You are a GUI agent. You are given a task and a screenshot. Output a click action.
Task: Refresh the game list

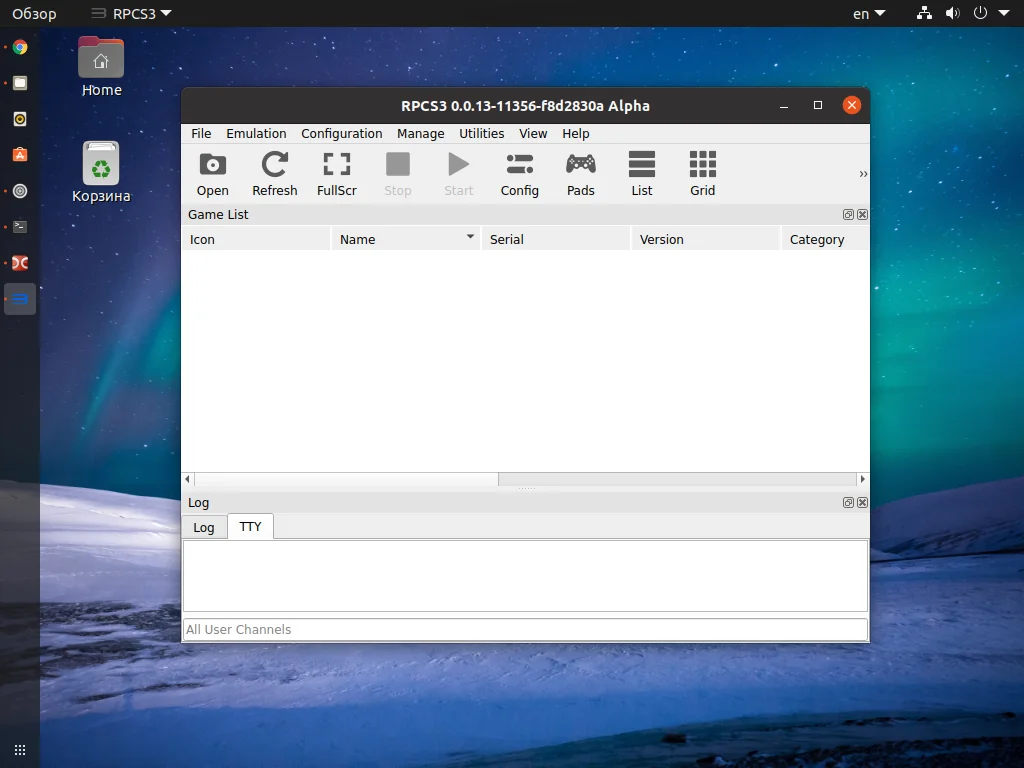[274, 173]
